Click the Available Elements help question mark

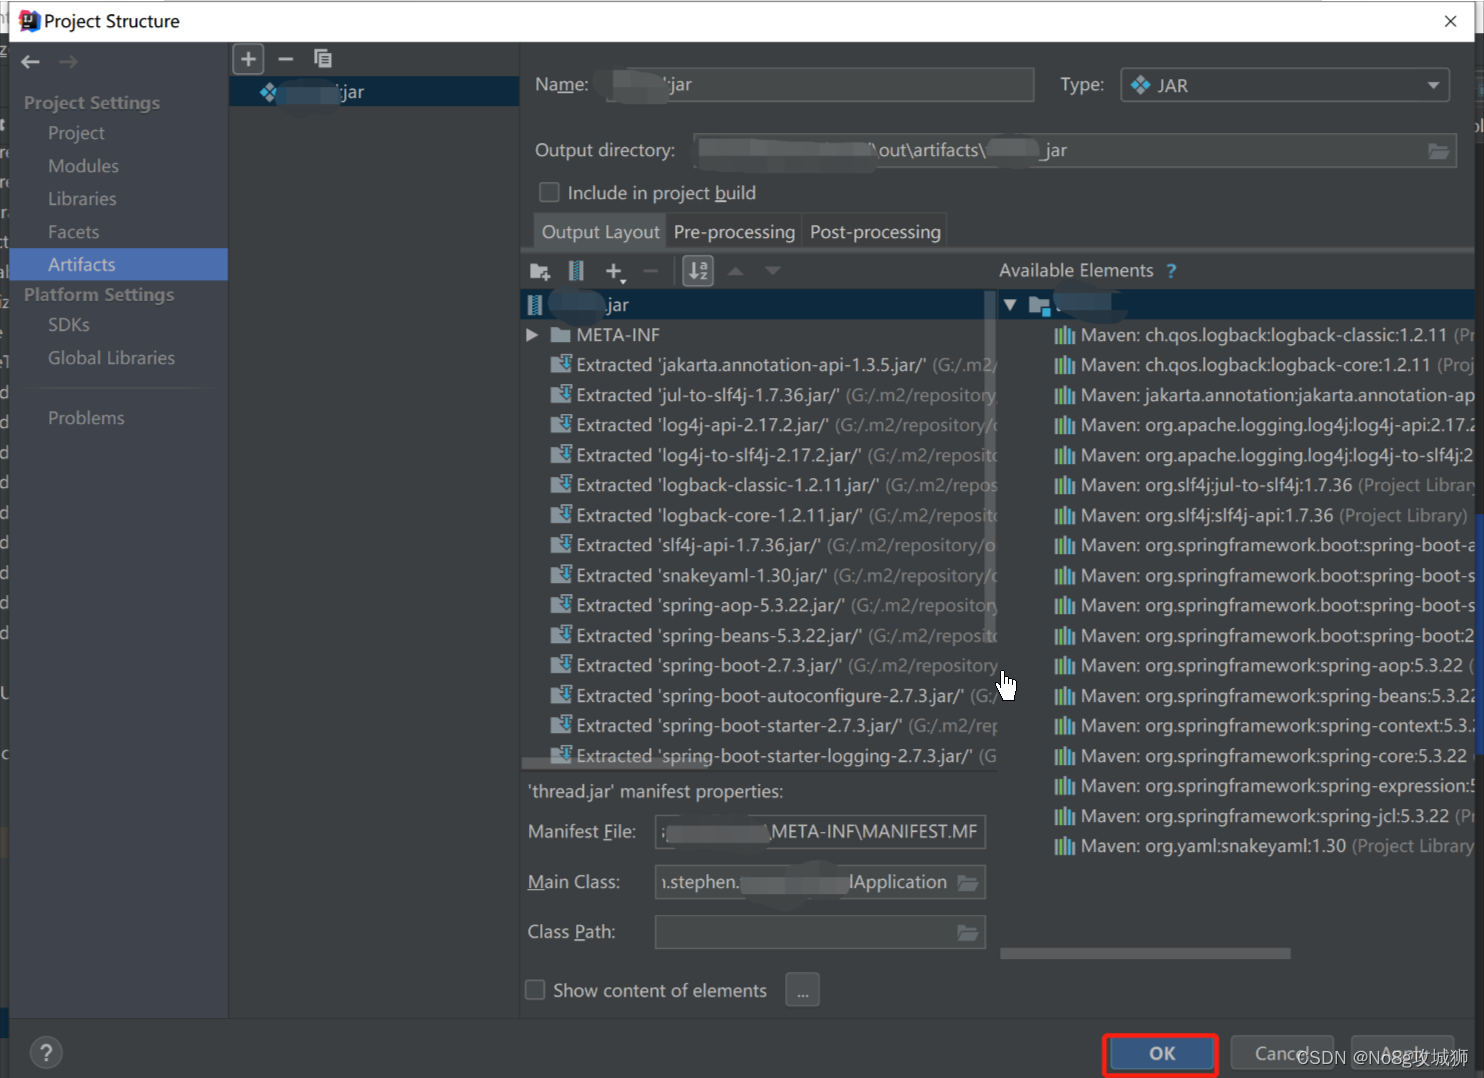1172,271
